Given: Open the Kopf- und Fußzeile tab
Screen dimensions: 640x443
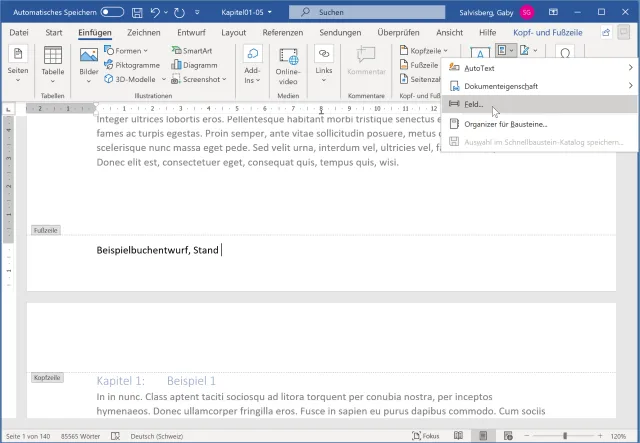Looking at the screenshot, I should tap(548, 32).
